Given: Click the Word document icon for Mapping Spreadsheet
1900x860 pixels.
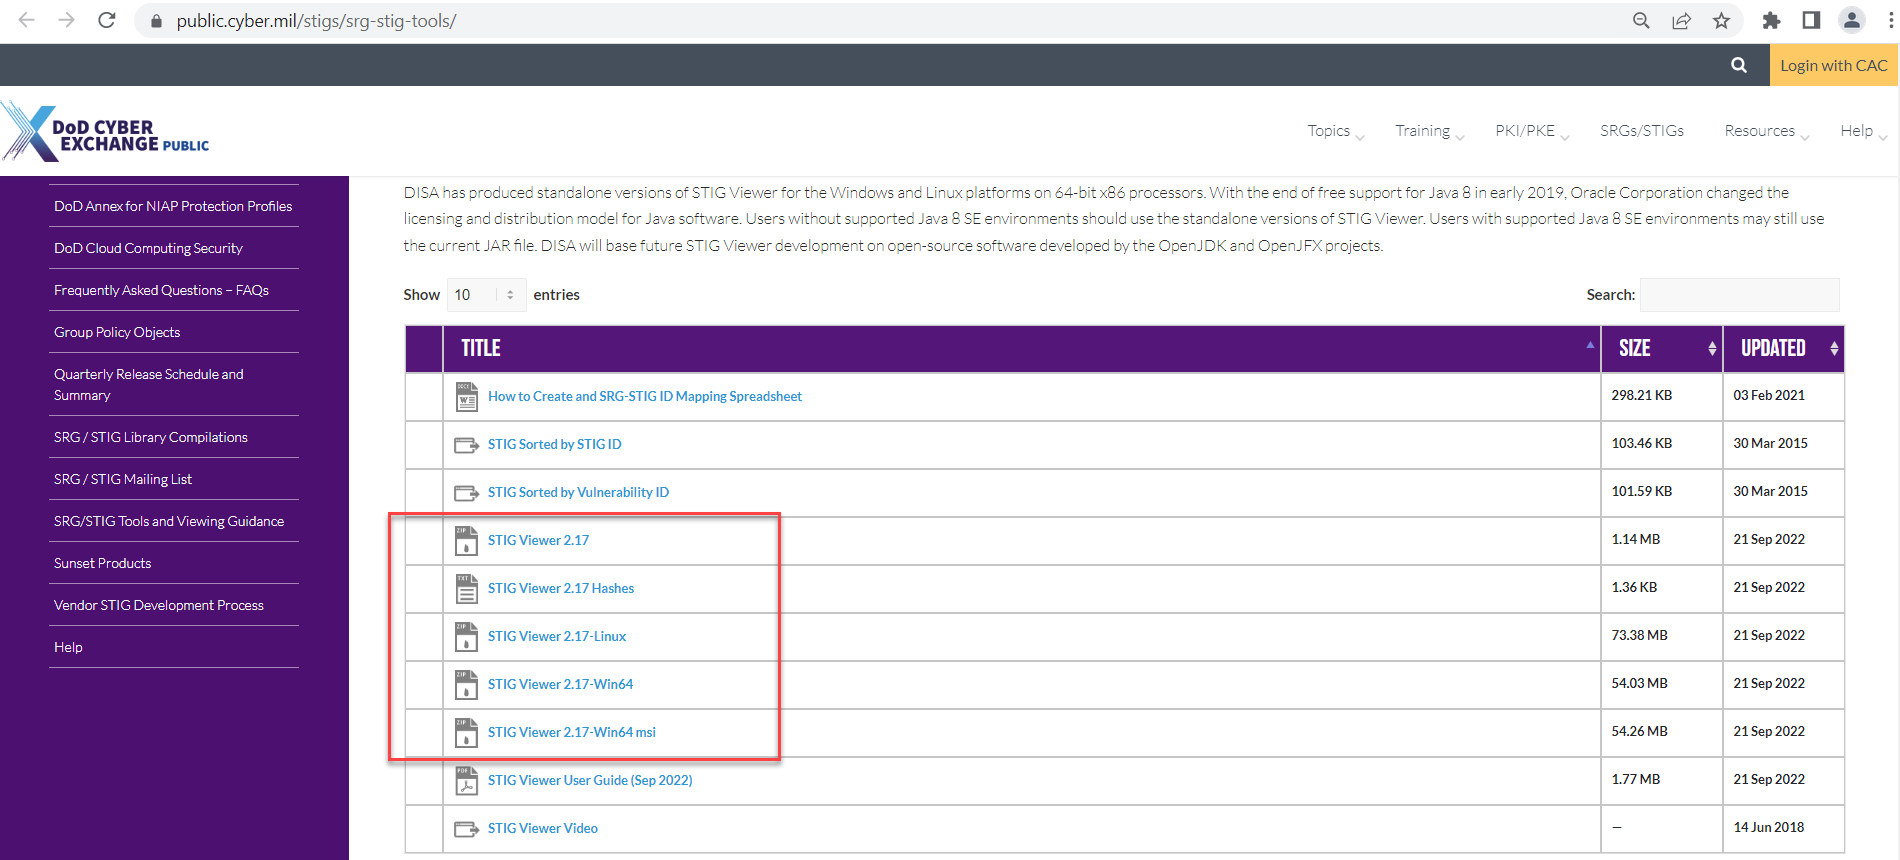Looking at the screenshot, I should tap(466, 396).
